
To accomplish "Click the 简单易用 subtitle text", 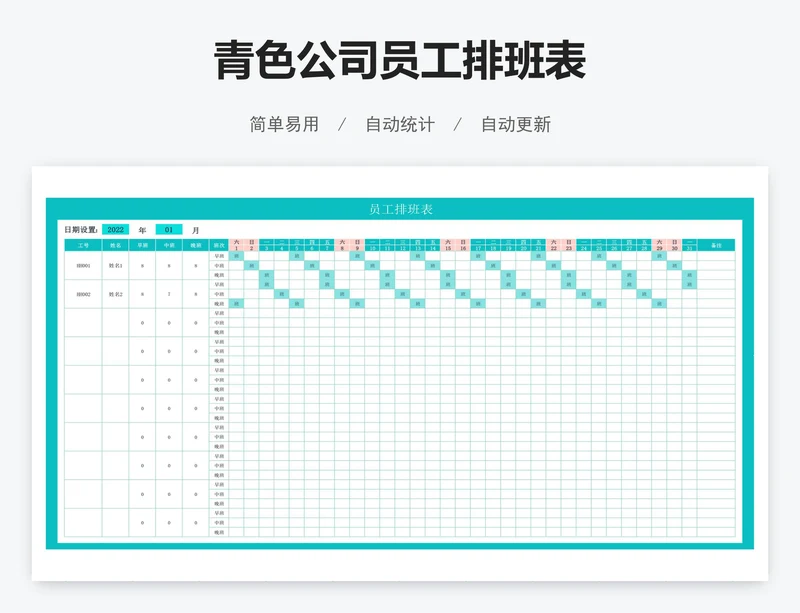I will [284, 124].
